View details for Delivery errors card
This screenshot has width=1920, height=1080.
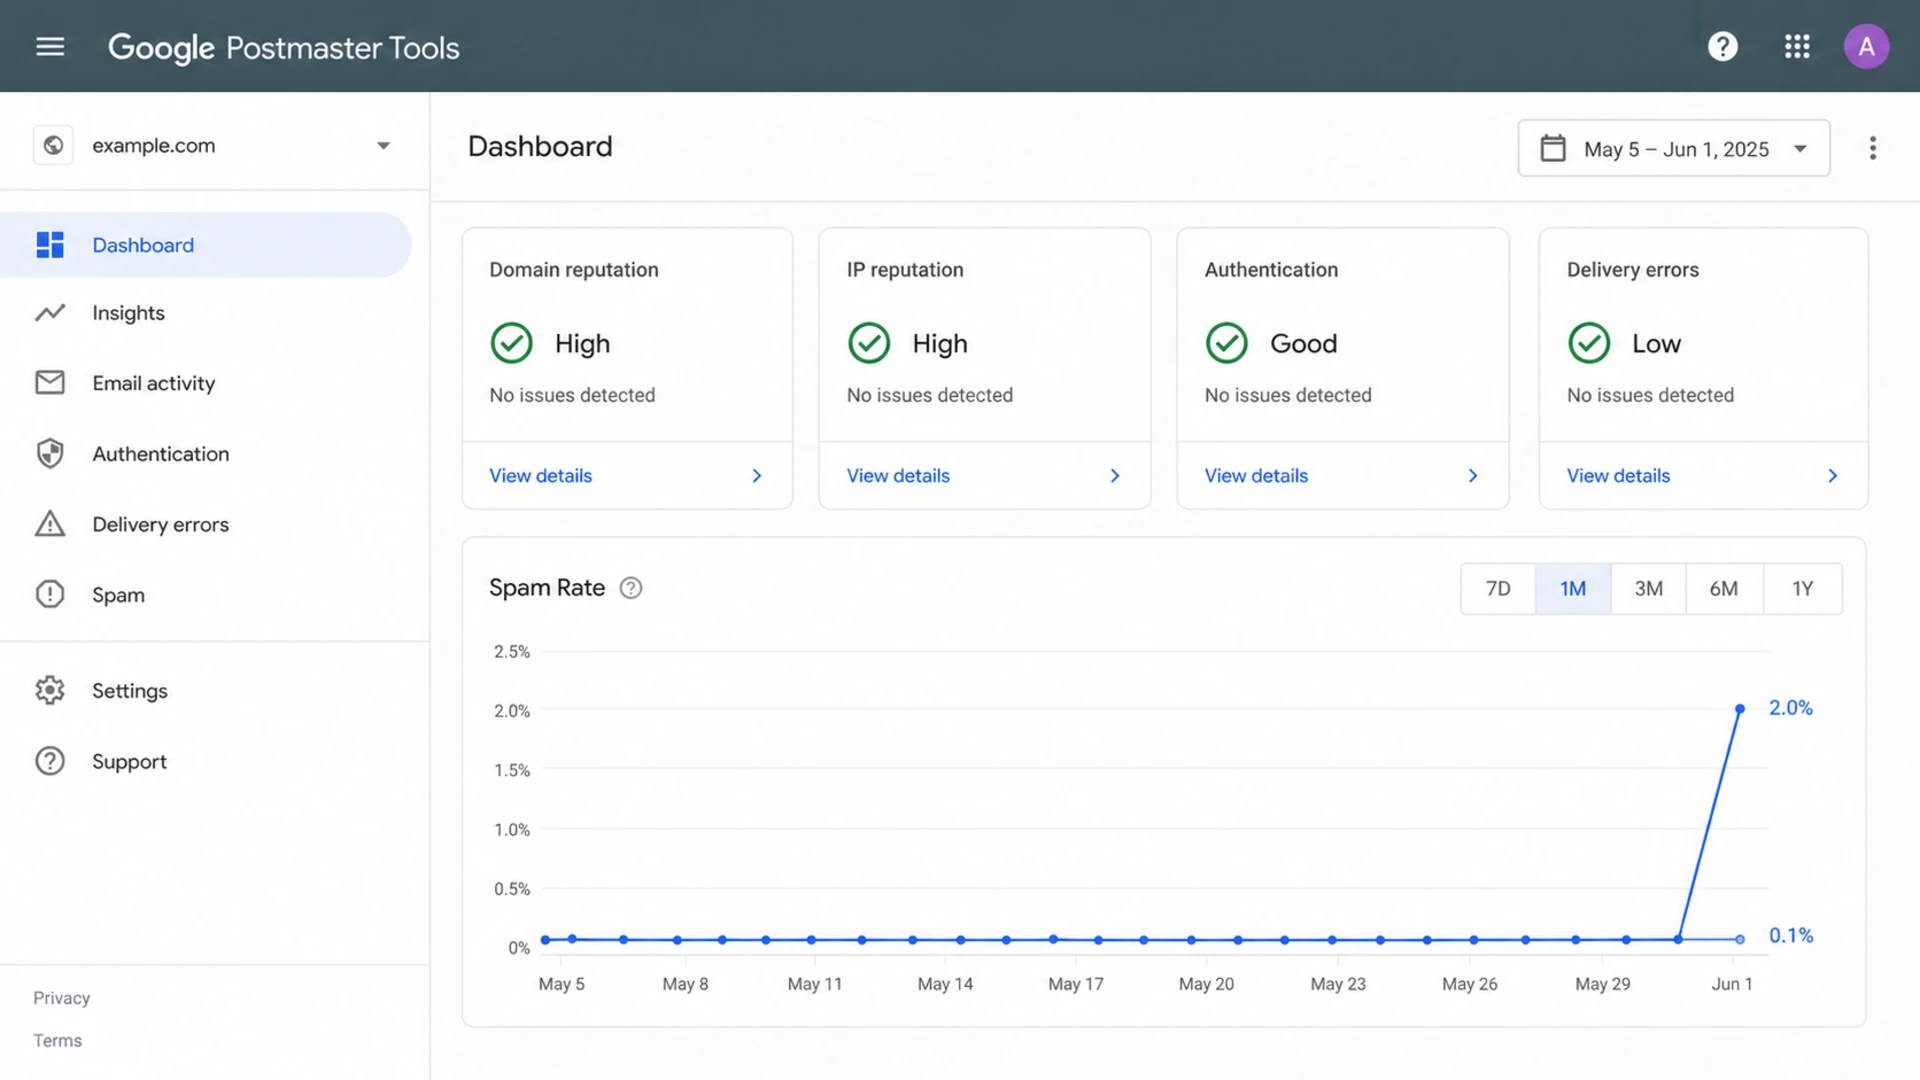coord(1618,476)
